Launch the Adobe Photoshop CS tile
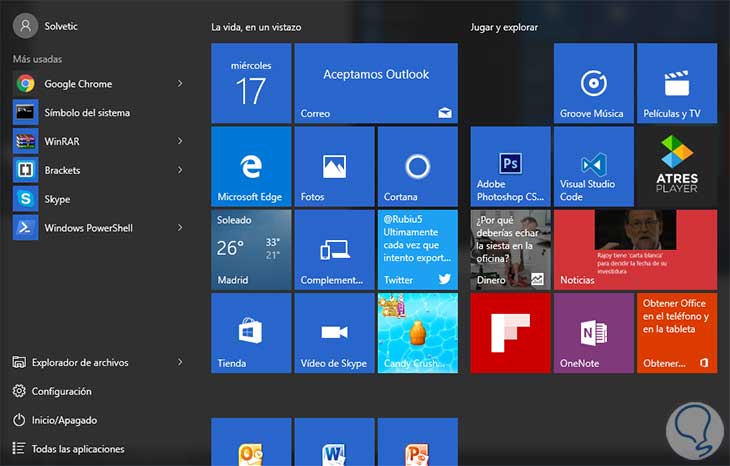 [510, 167]
